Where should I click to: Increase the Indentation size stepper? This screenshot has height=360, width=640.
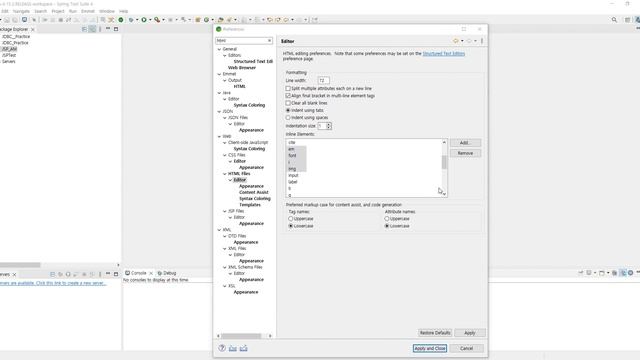click(x=329, y=124)
